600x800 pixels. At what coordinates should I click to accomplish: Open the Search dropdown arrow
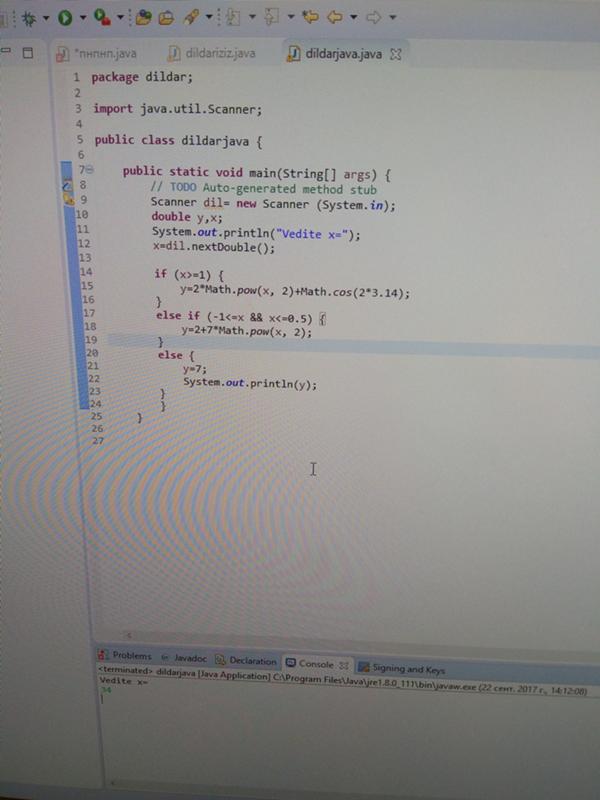click(x=209, y=17)
